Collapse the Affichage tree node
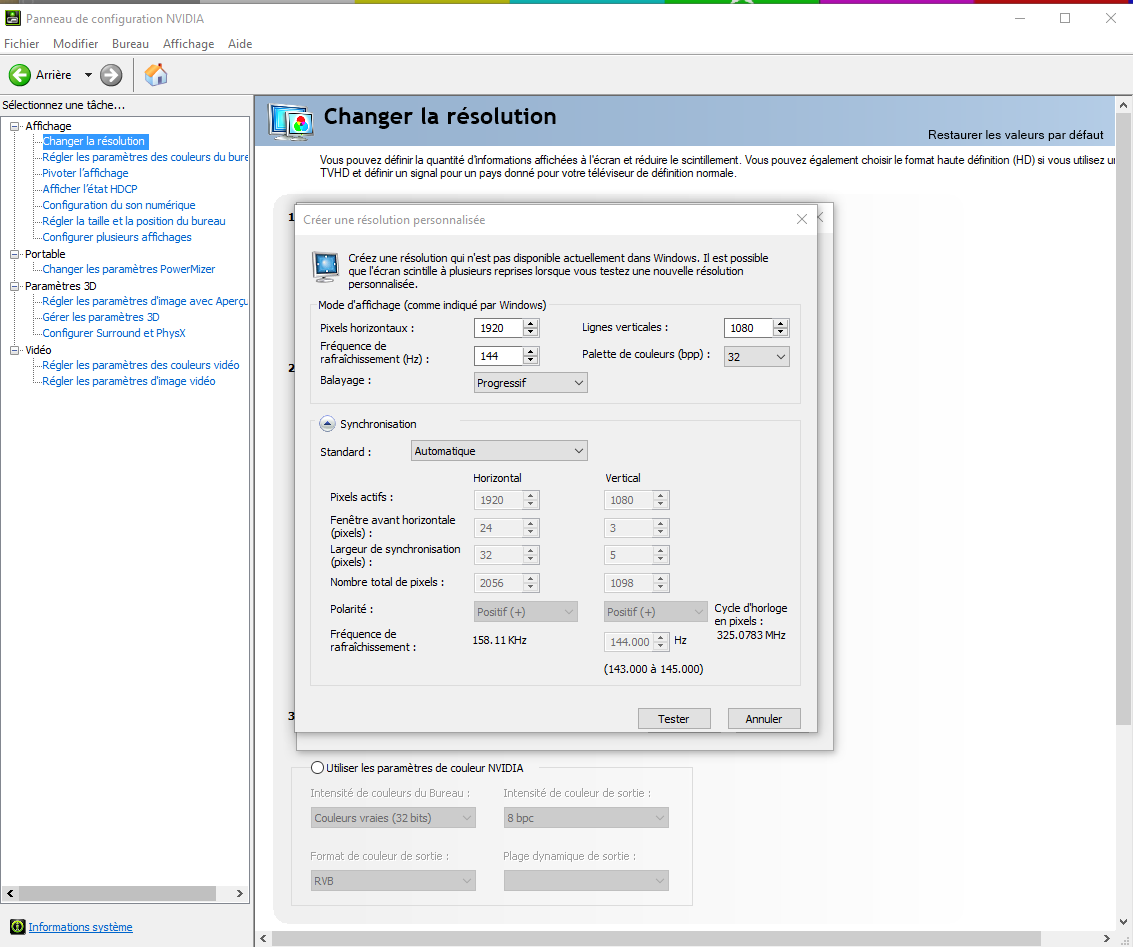Screen dimensions: 1133x947 pos(15,126)
